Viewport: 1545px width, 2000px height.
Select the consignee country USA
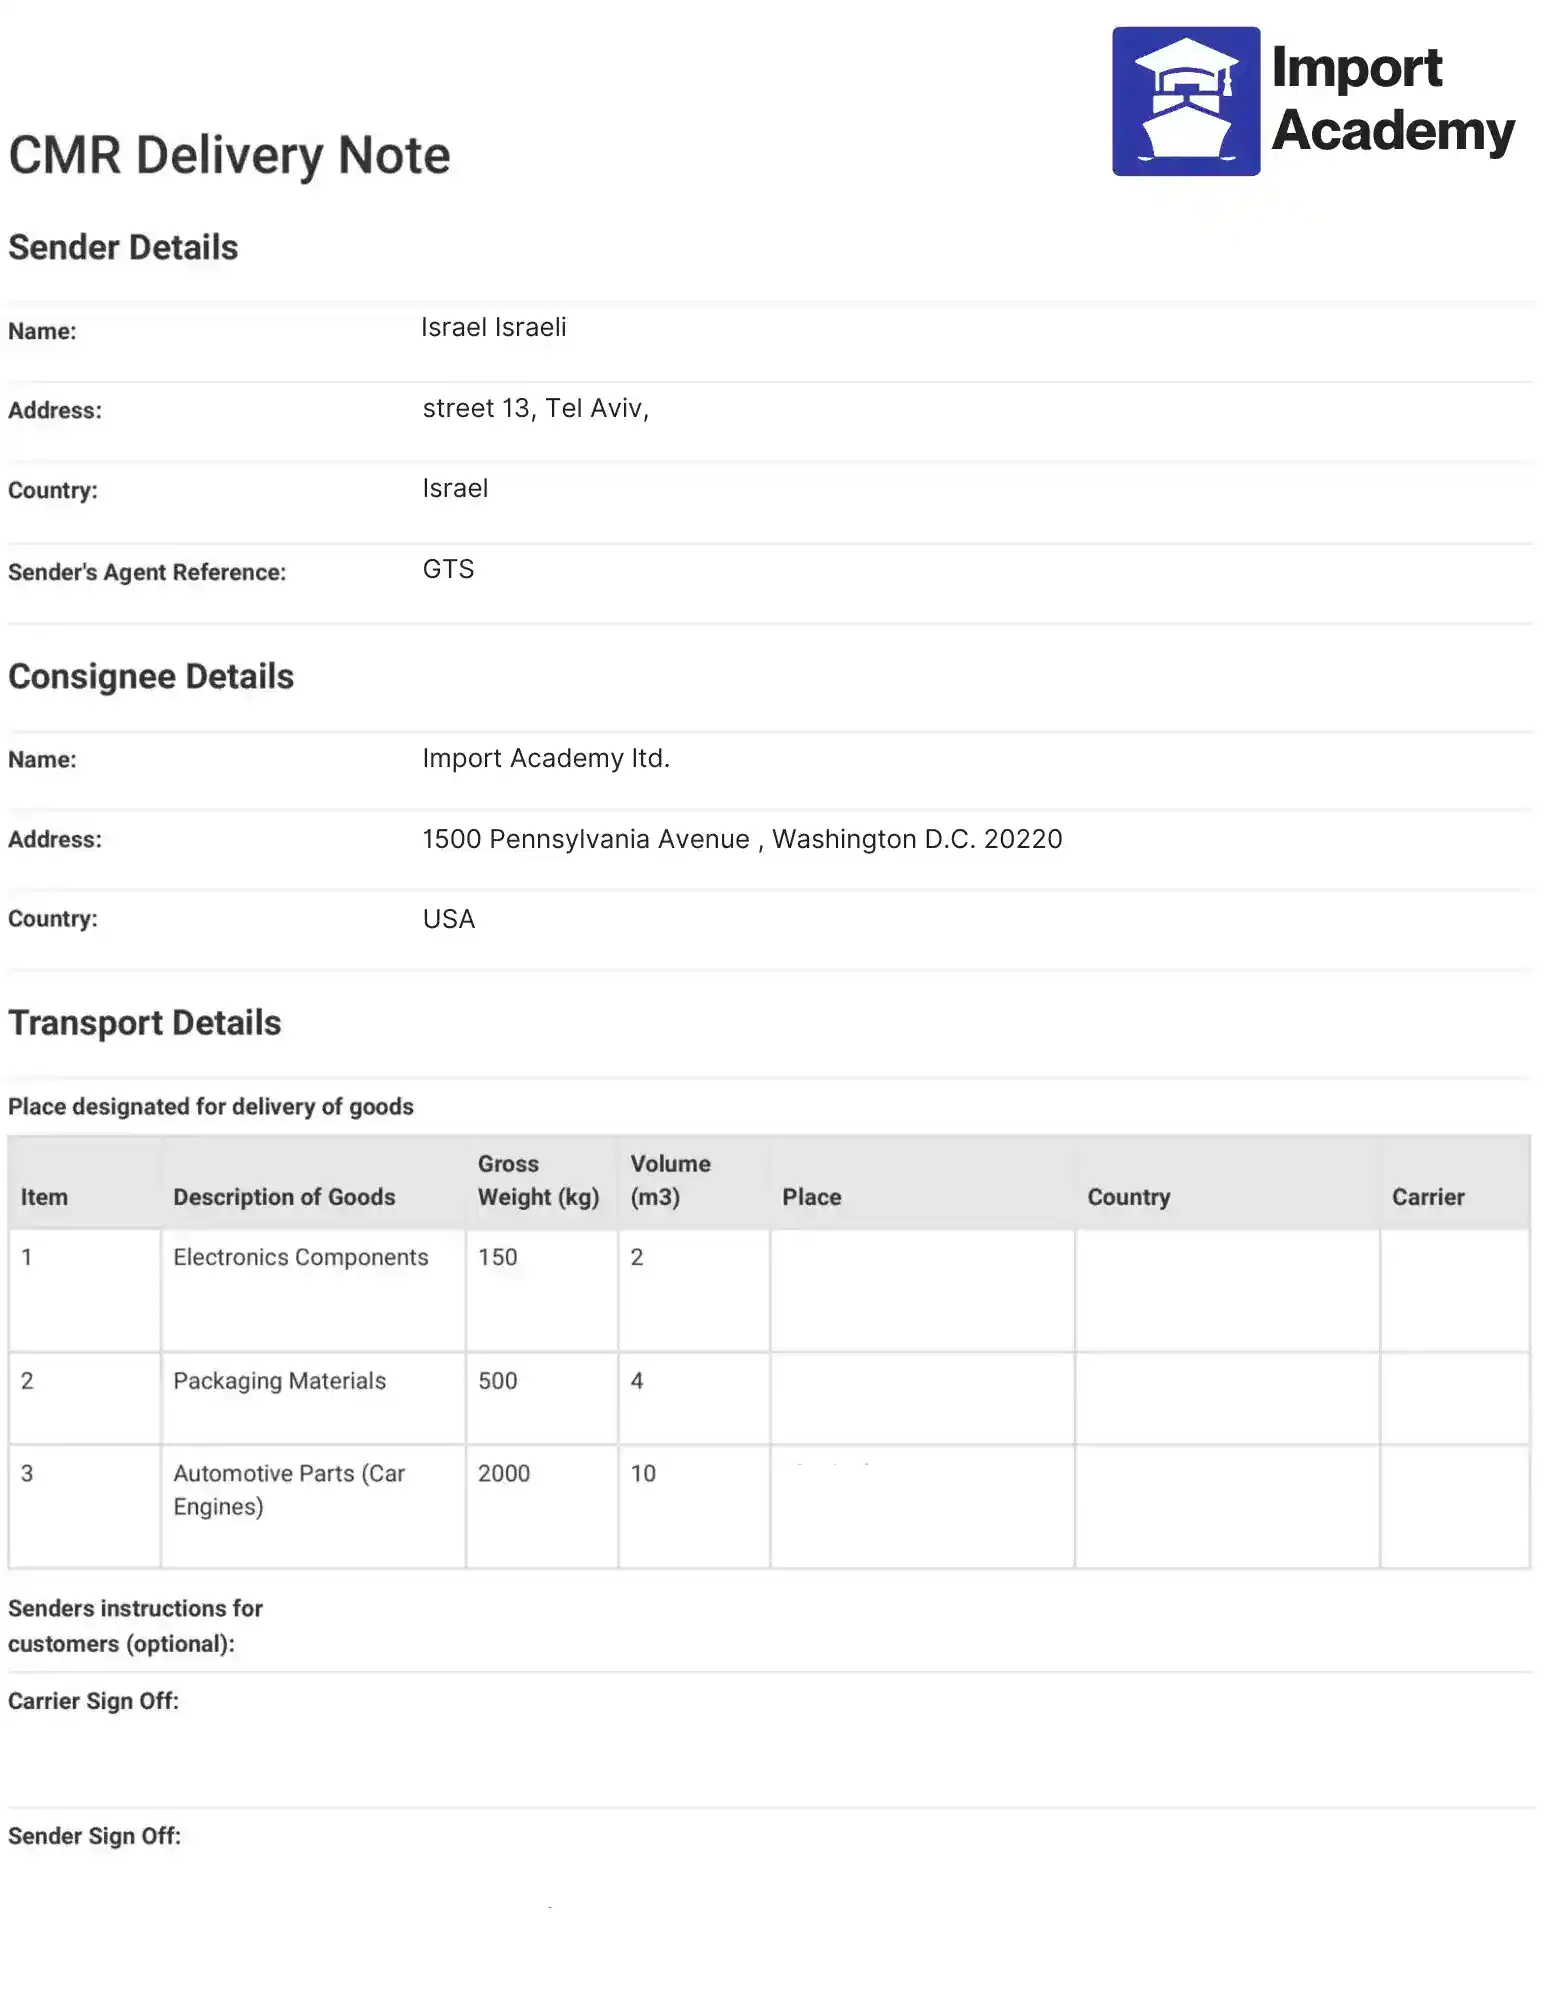[x=448, y=919]
